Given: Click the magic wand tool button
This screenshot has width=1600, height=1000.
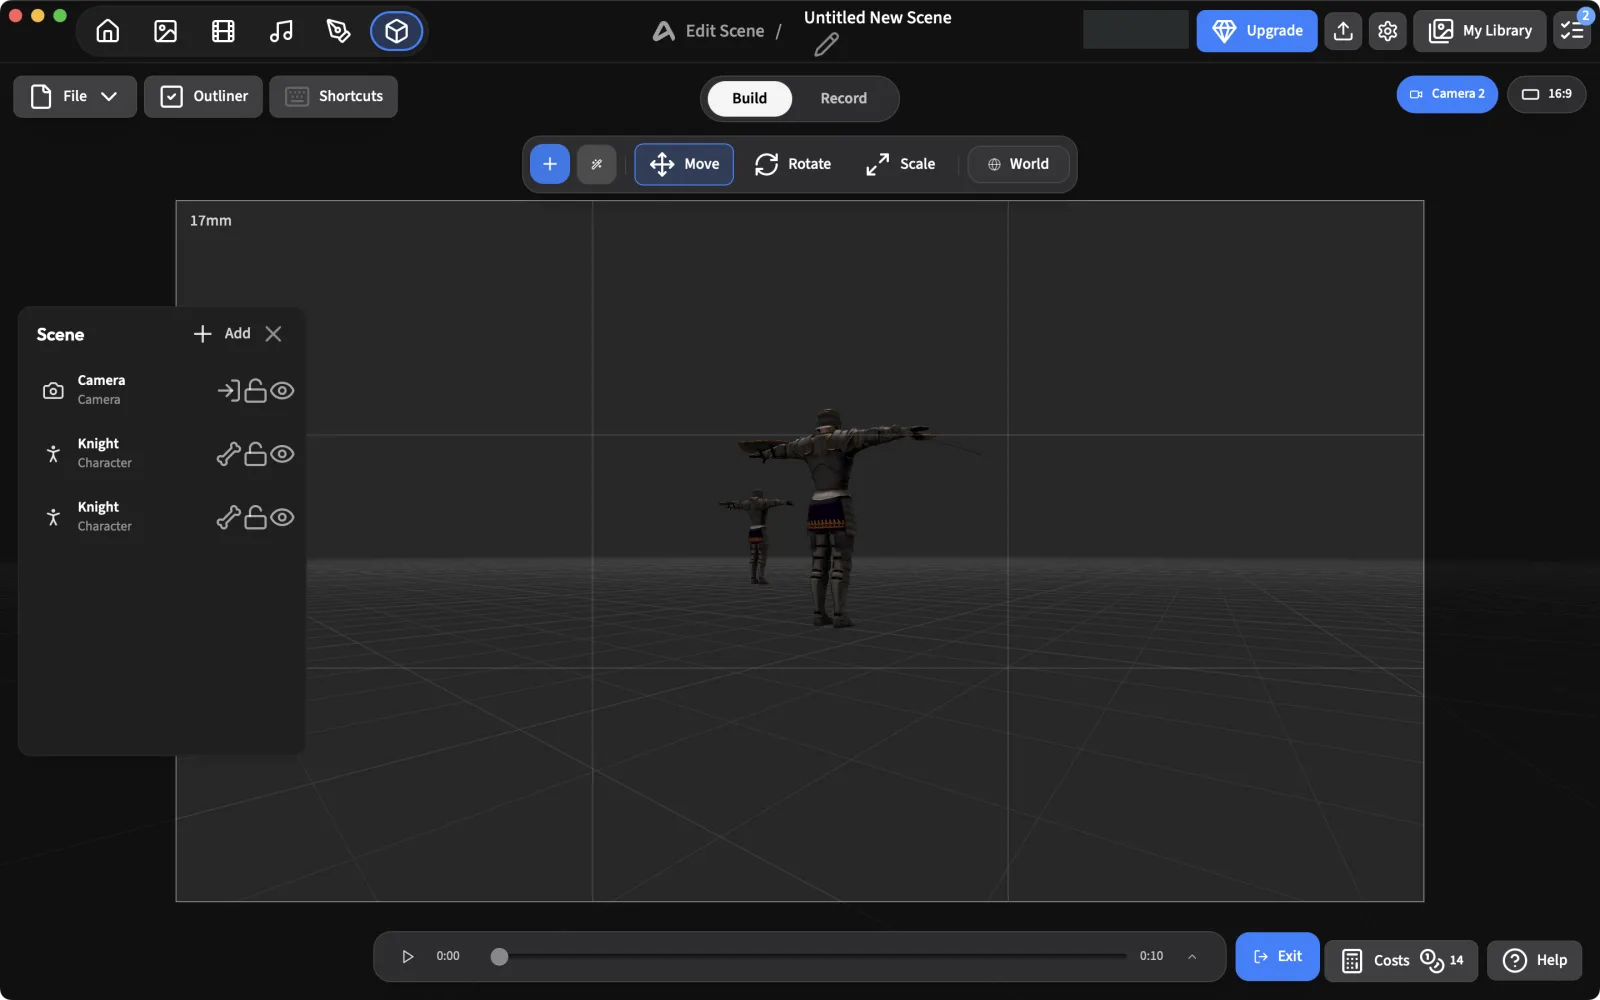Looking at the screenshot, I should click(x=597, y=164).
